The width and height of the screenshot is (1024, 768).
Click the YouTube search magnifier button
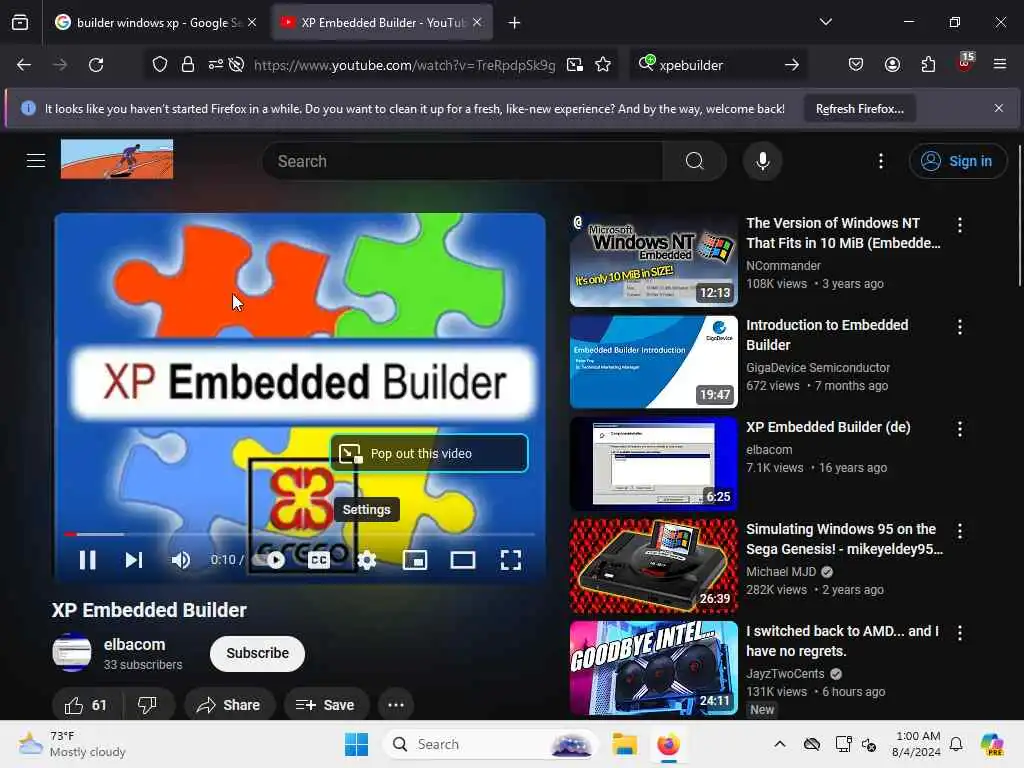pyautogui.click(x=694, y=161)
